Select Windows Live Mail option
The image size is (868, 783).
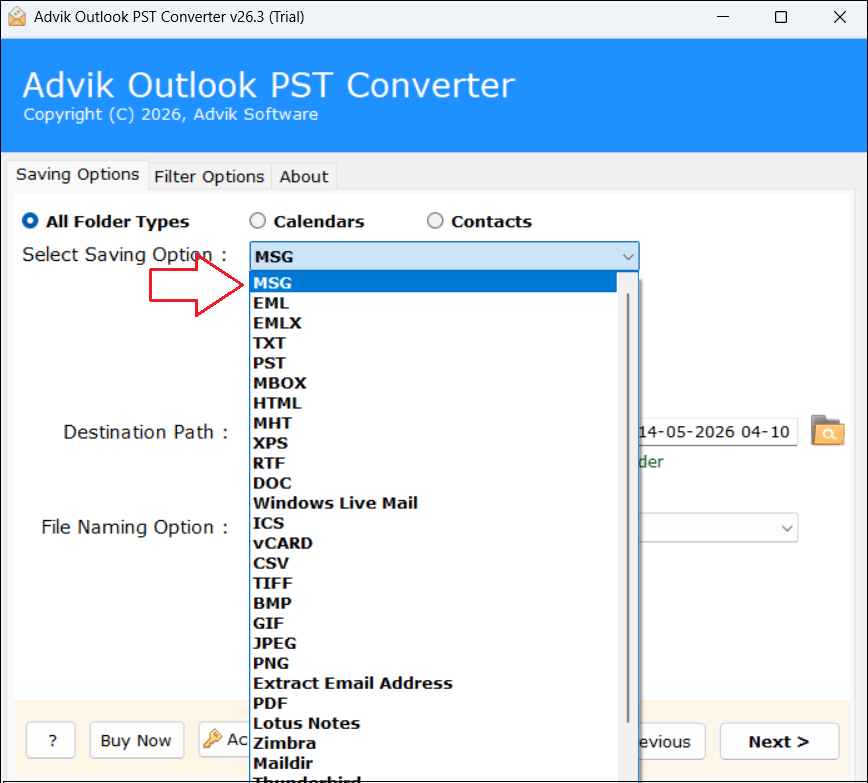coord(433,503)
